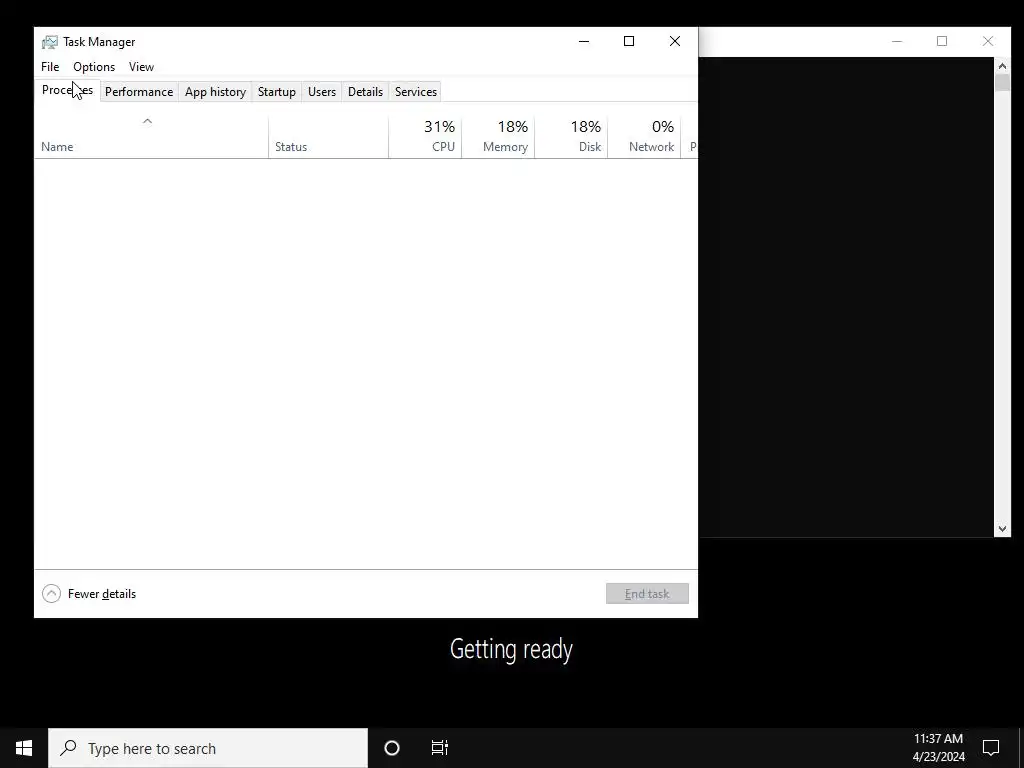The width and height of the screenshot is (1024, 768).
Task: Minimize the Task Manager window
Action: pyautogui.click(x=584, y=41)
